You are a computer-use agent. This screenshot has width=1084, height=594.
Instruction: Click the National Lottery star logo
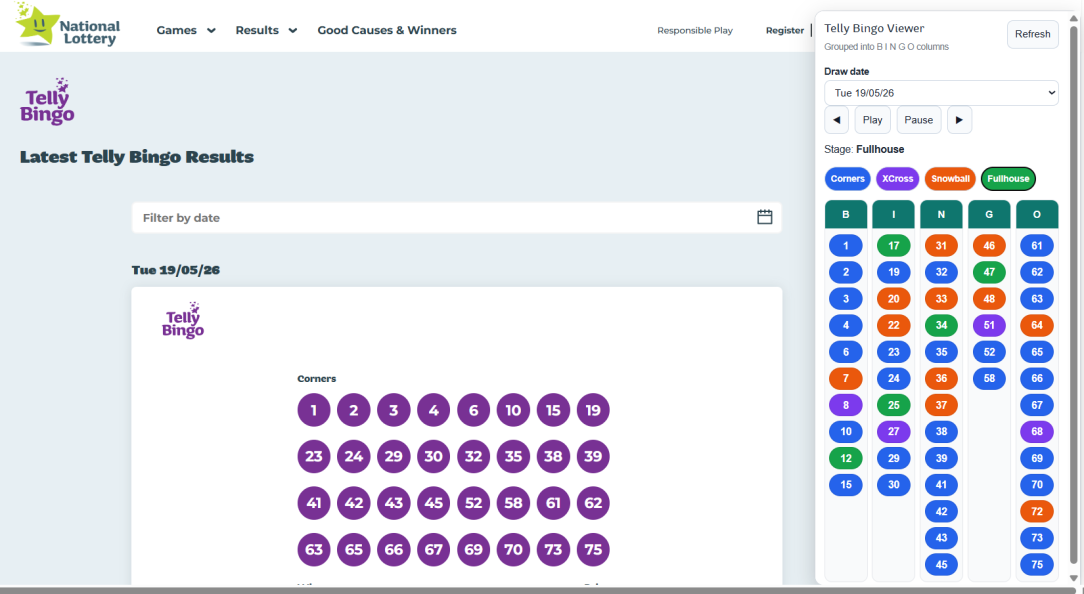[x=67, y=25]
